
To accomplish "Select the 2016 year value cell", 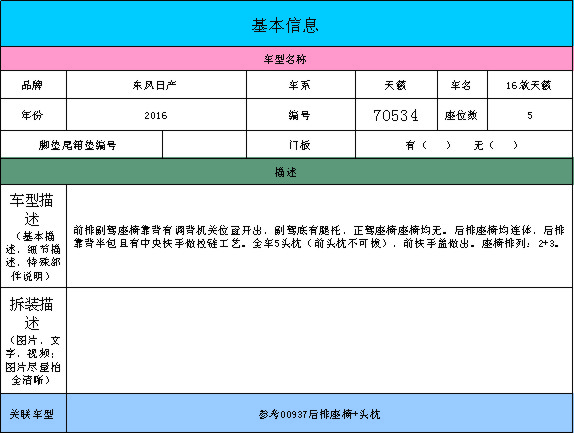I will [156, 115].
